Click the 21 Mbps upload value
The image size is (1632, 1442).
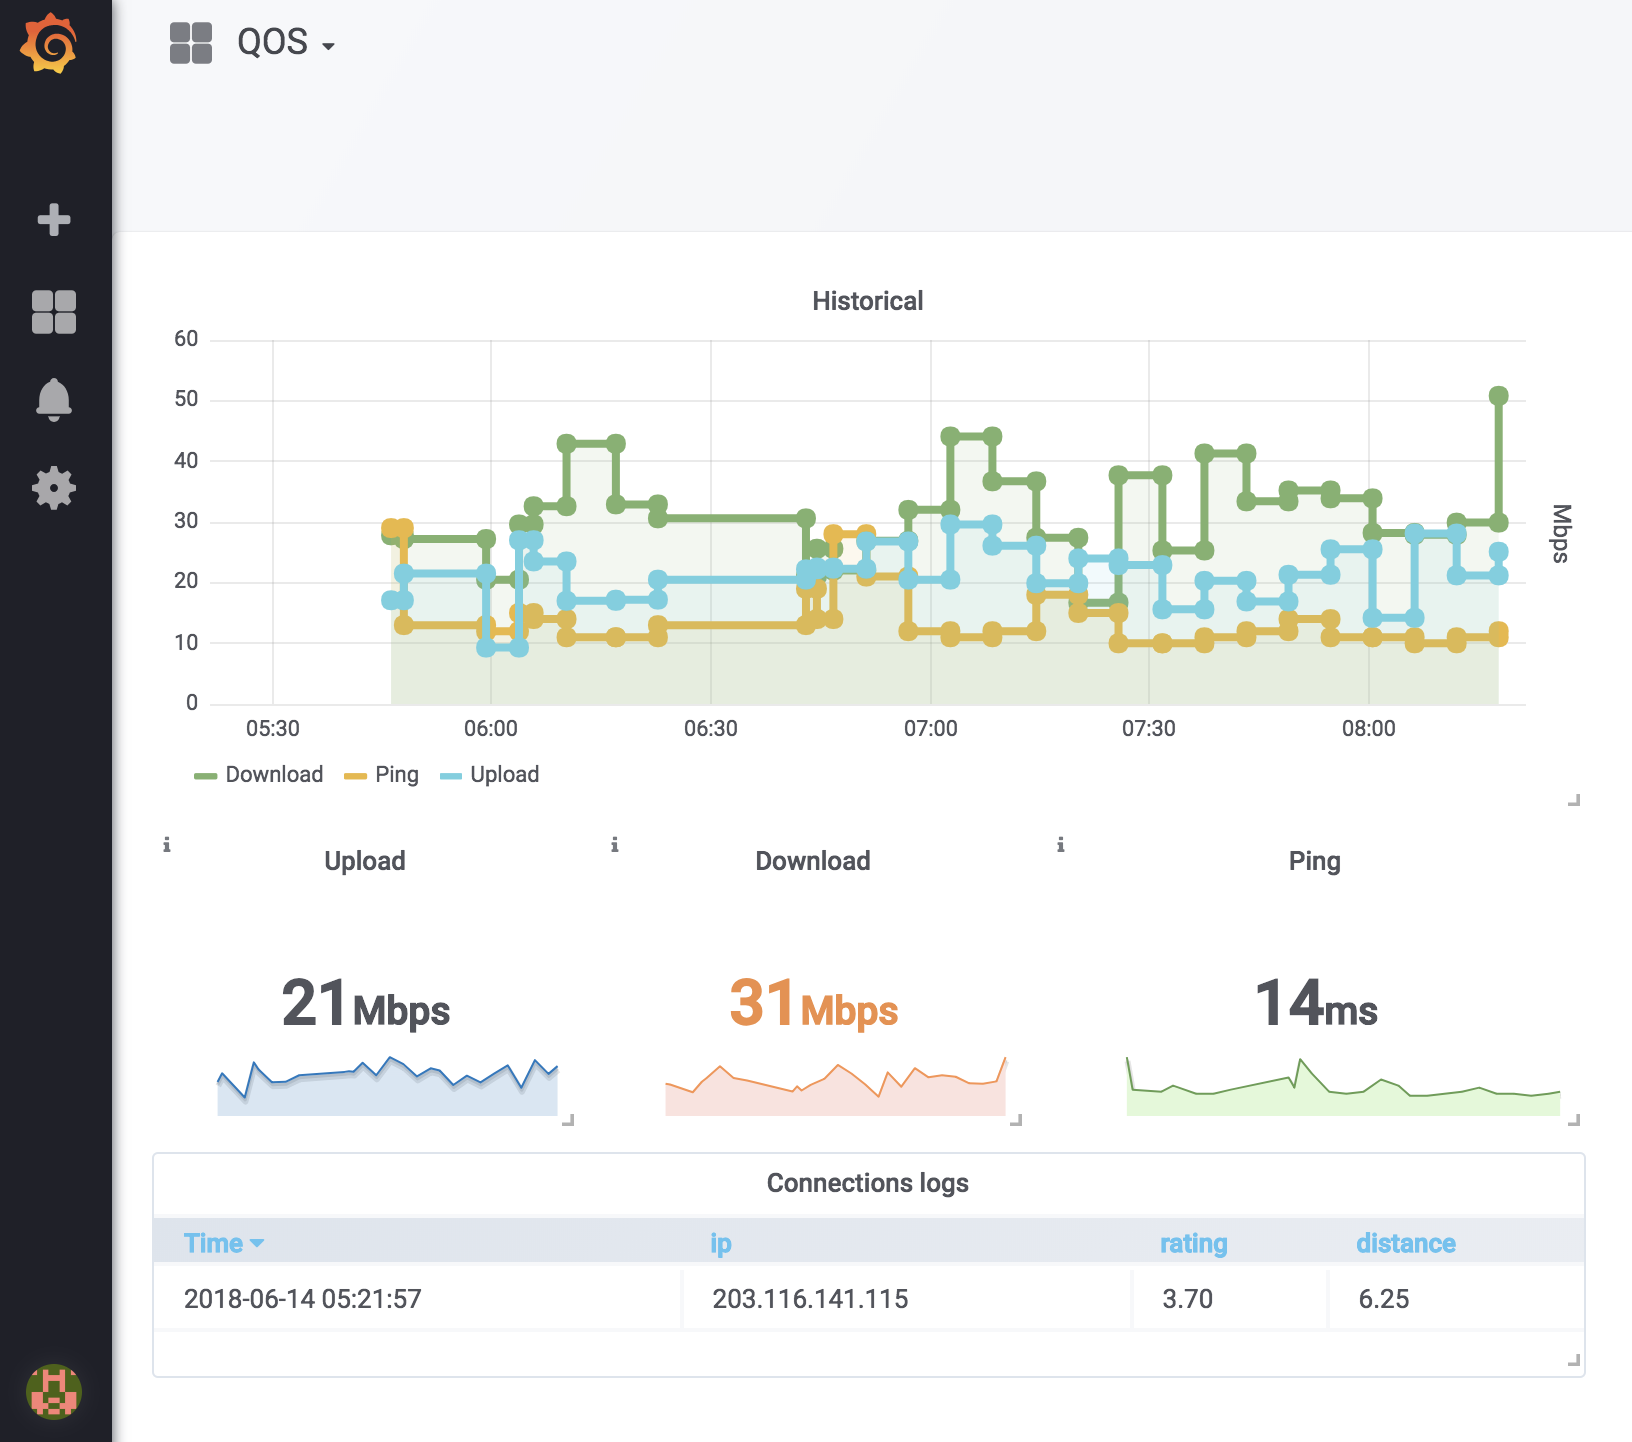click(x=366, y=1004)
